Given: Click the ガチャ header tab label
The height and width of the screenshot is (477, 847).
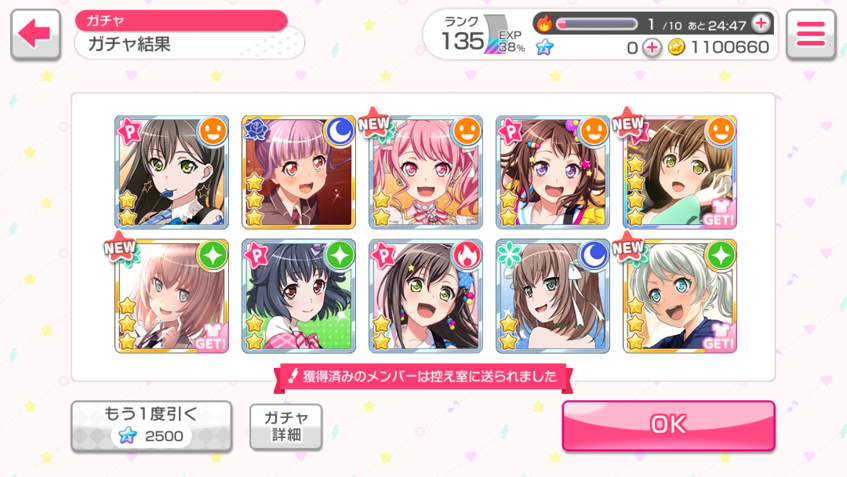Looking at the screenshot, I should [x=105, y=21].
